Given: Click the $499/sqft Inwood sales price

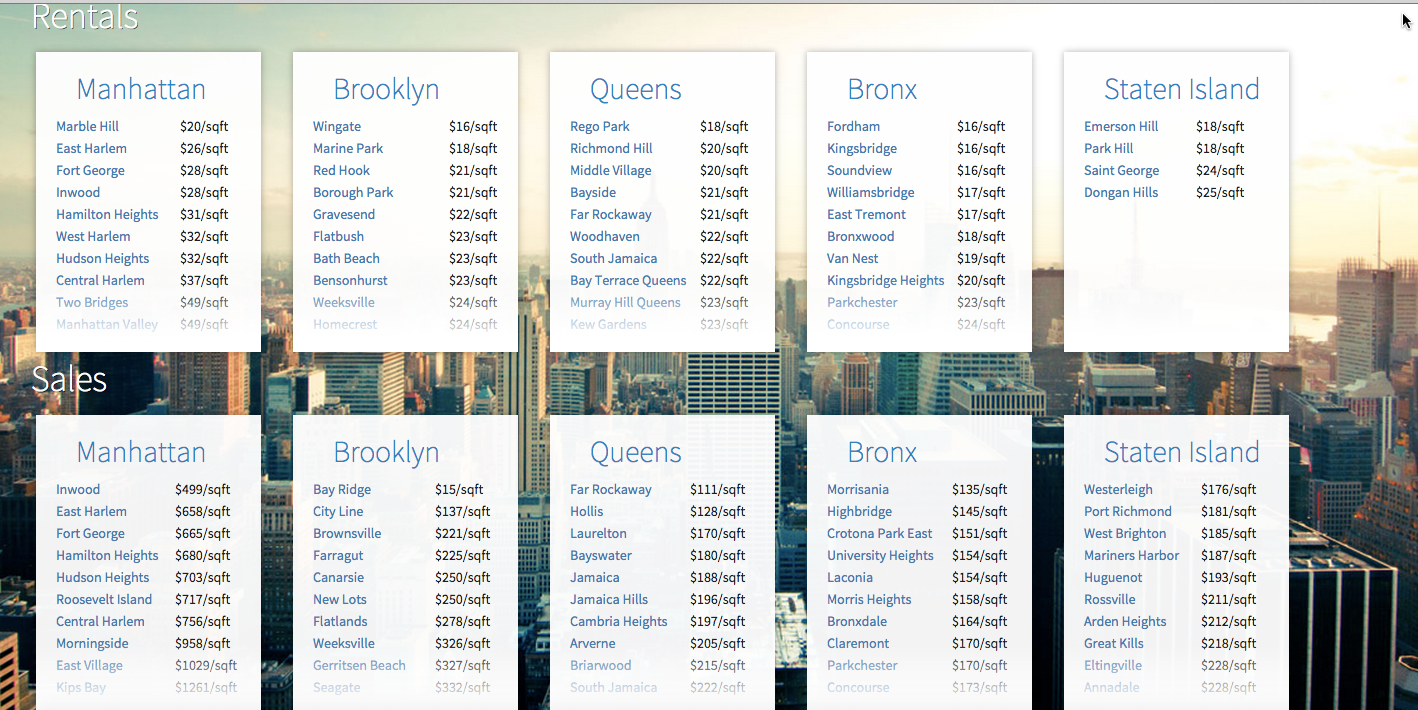Looking at the screenshot, I should point(202,489).
